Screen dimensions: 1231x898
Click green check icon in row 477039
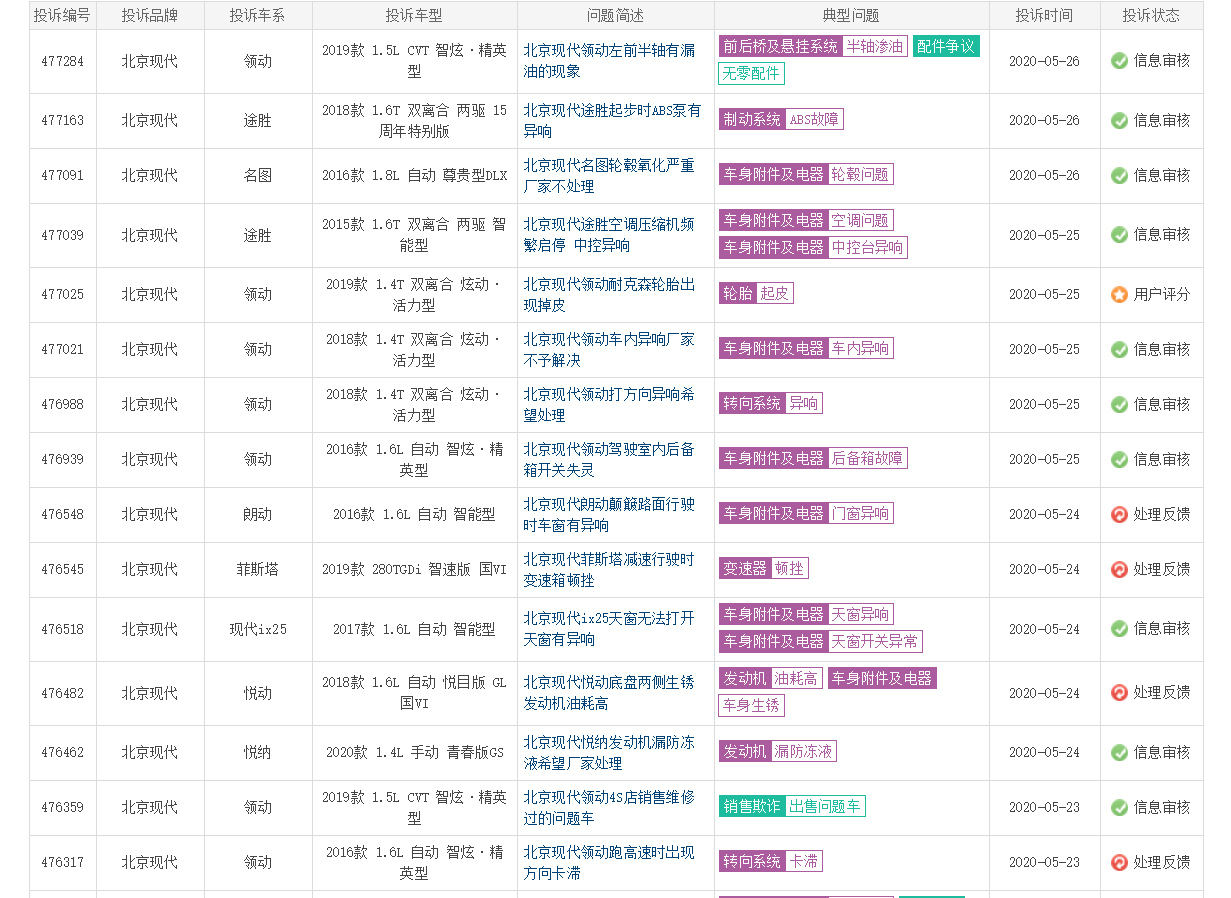click(x=1120, y=234)
